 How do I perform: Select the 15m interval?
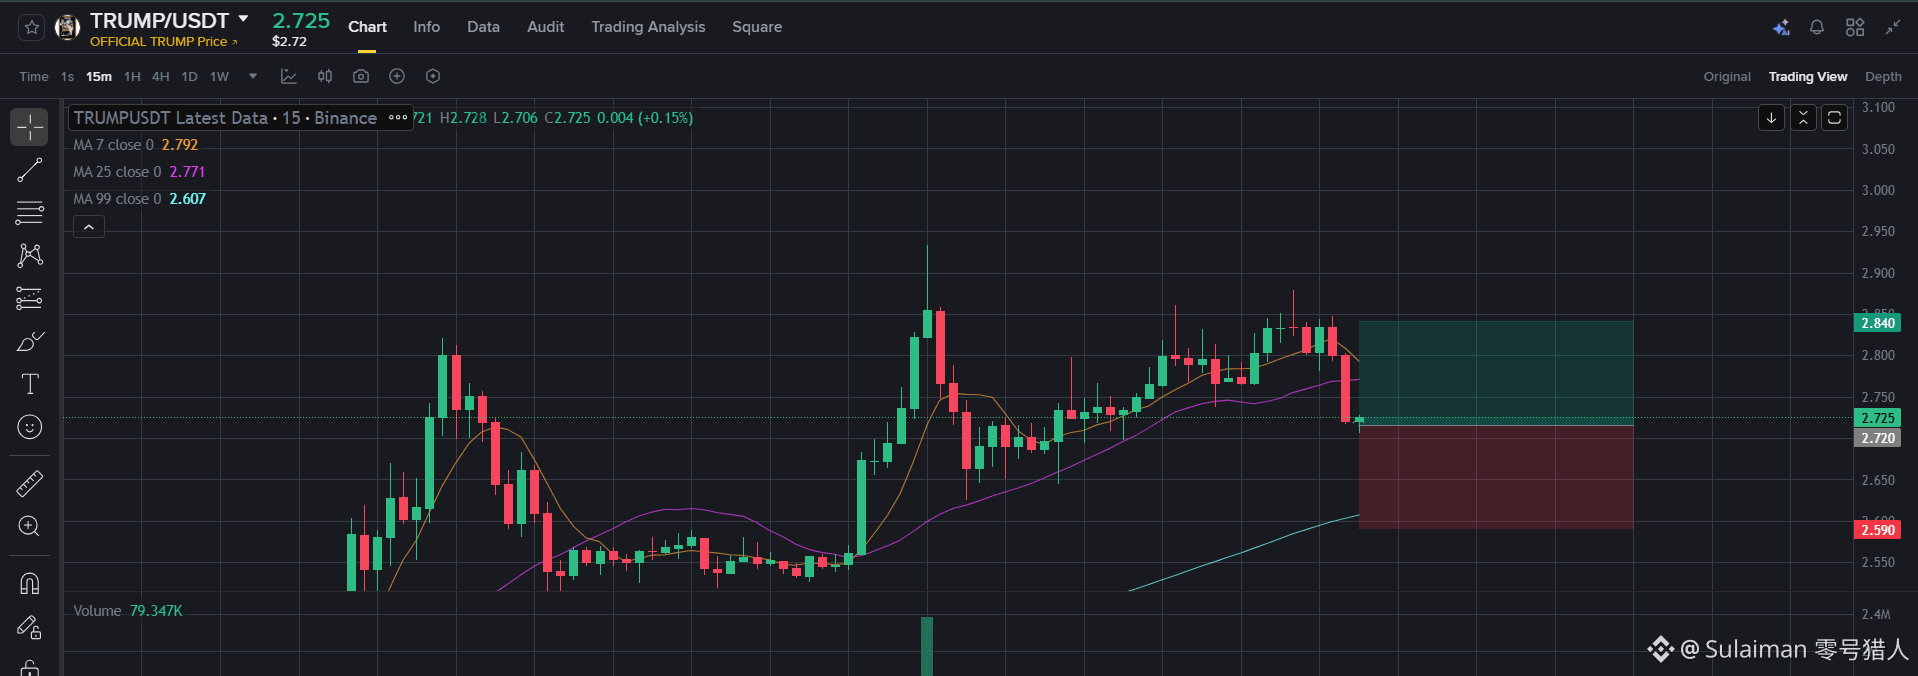tap(99, 76)
